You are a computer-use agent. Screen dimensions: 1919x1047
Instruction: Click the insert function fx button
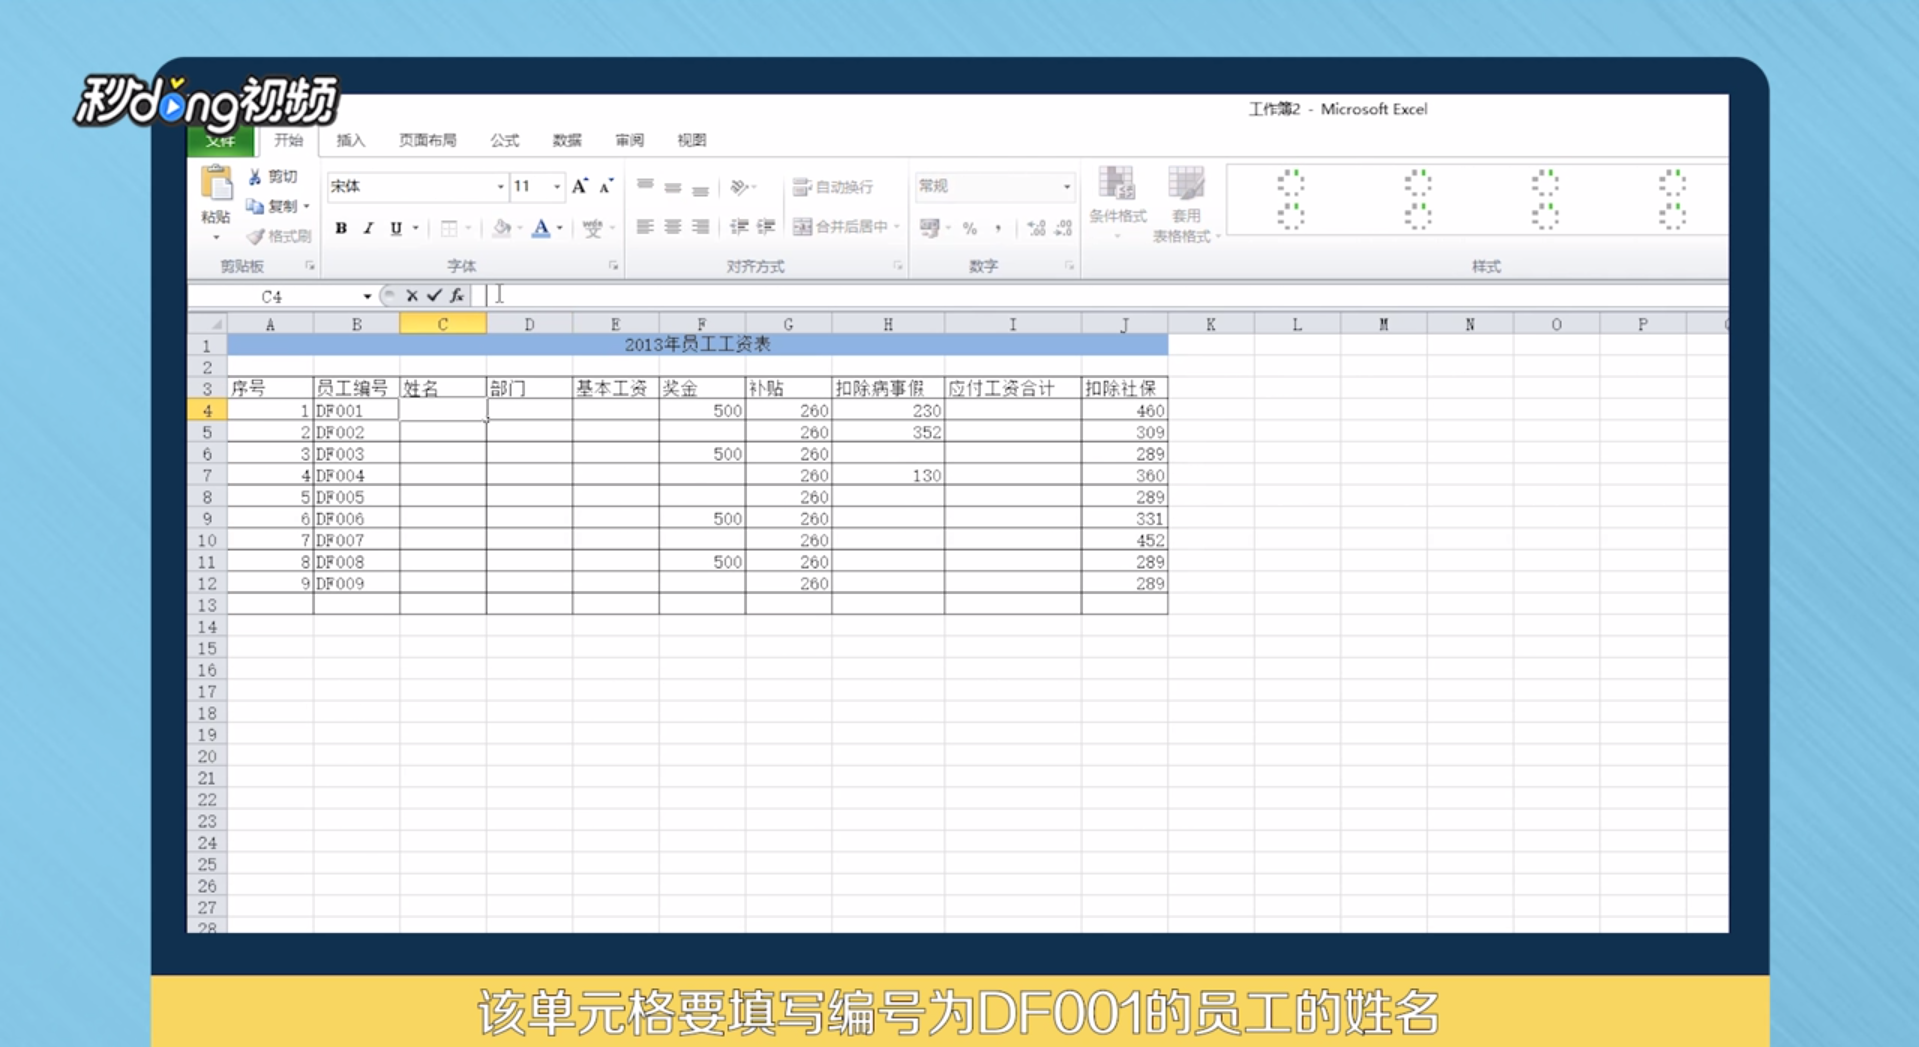(x=457, y=296)
